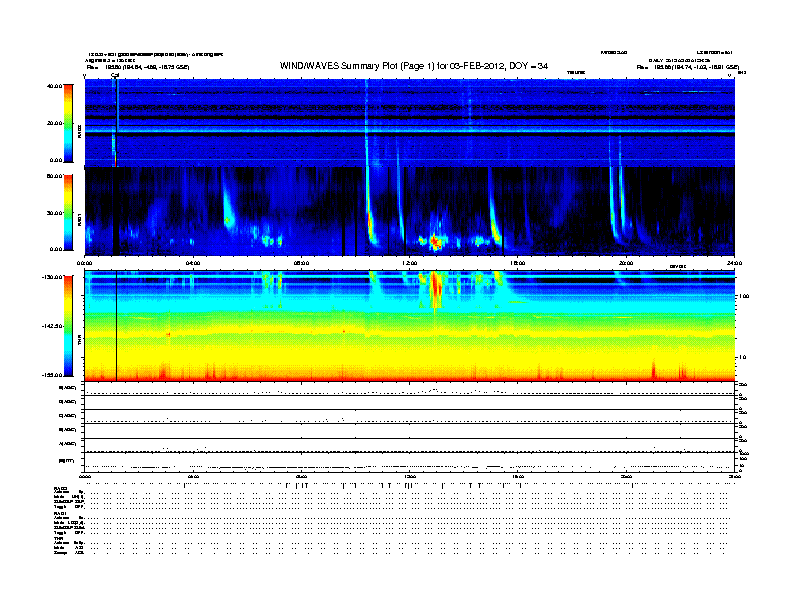The height and width of the screenshot is (612, 792).
Task: Click the WIND/WAVES Summary Plot title
Action: pos(414,66)
